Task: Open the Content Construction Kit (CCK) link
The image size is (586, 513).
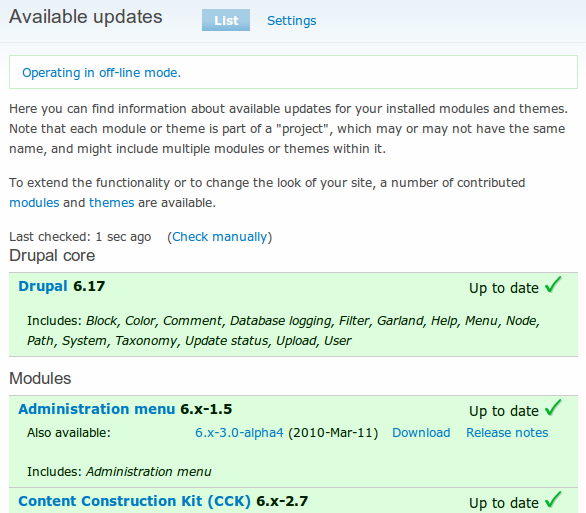Action: [134, 501]
